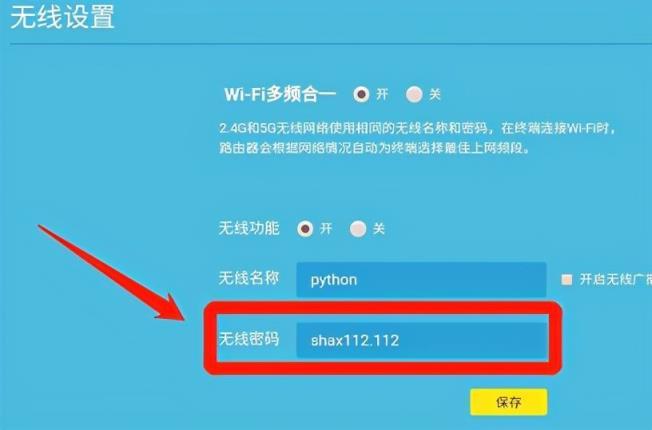Click the Wi-Fi多频合一 heading label
Image resolution: width=652 pixels, height=430 pixels.
(x=280, y=94)
